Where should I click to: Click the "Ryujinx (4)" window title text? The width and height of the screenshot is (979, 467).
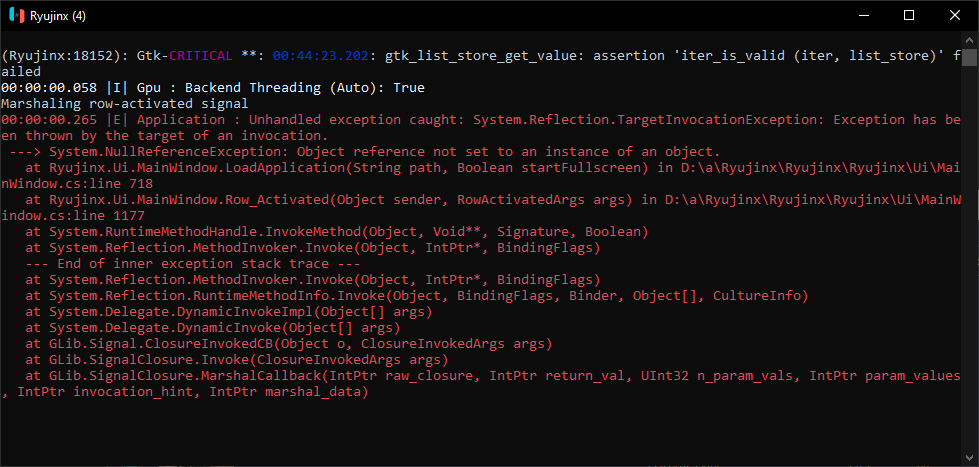(x=58, y=15)
